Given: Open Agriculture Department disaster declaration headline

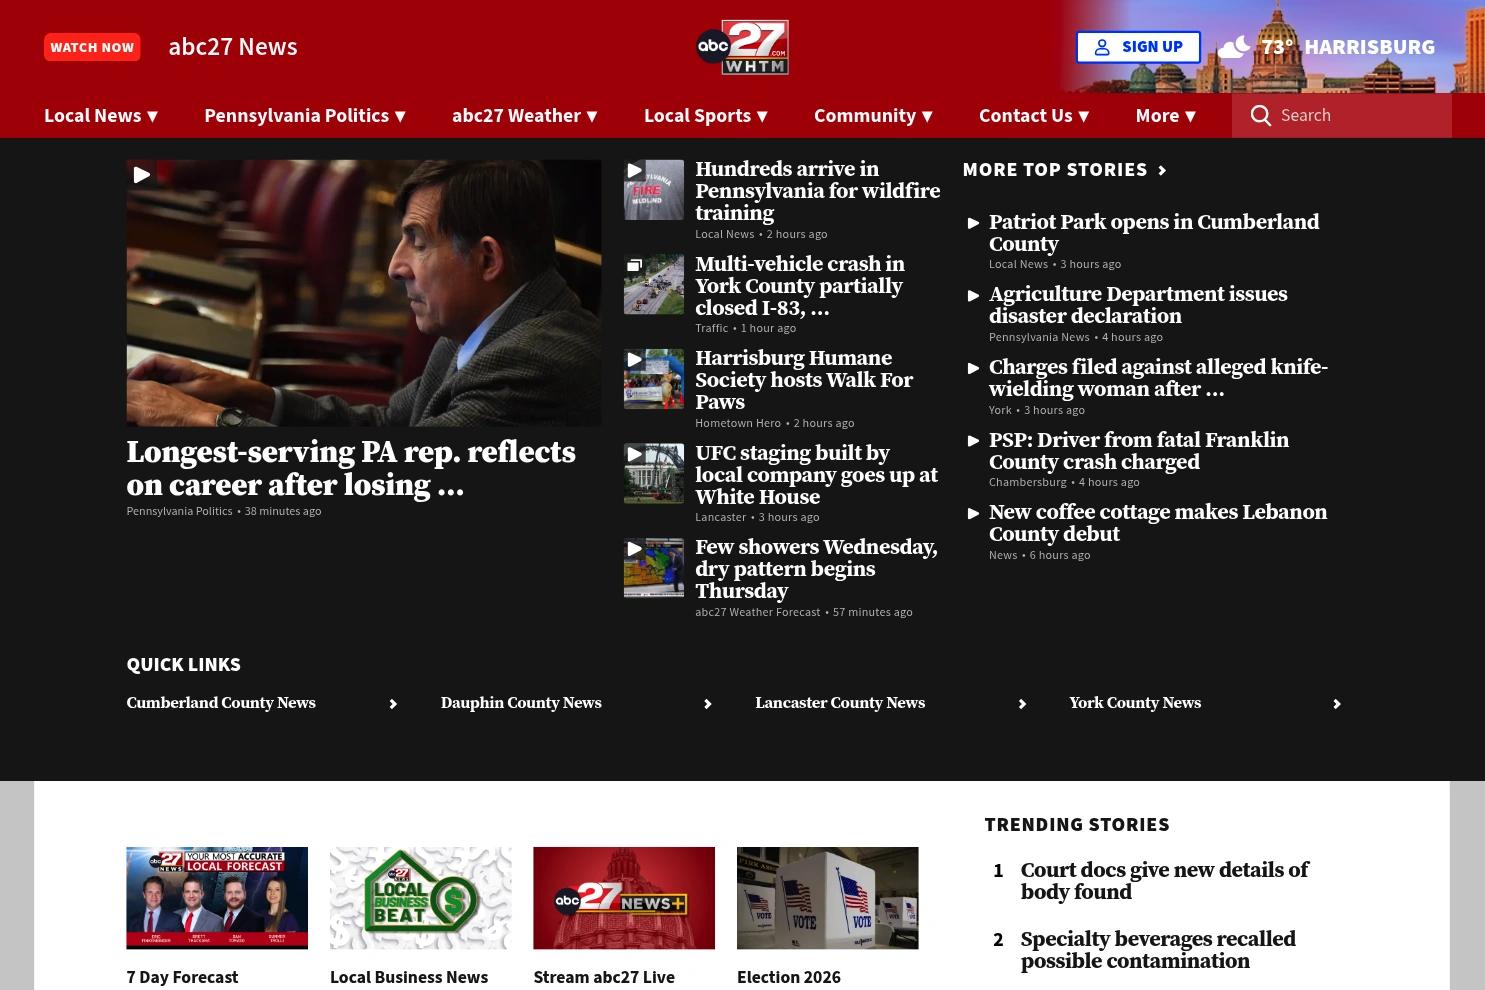Looking at the screenshot, I should (1138, 306).
